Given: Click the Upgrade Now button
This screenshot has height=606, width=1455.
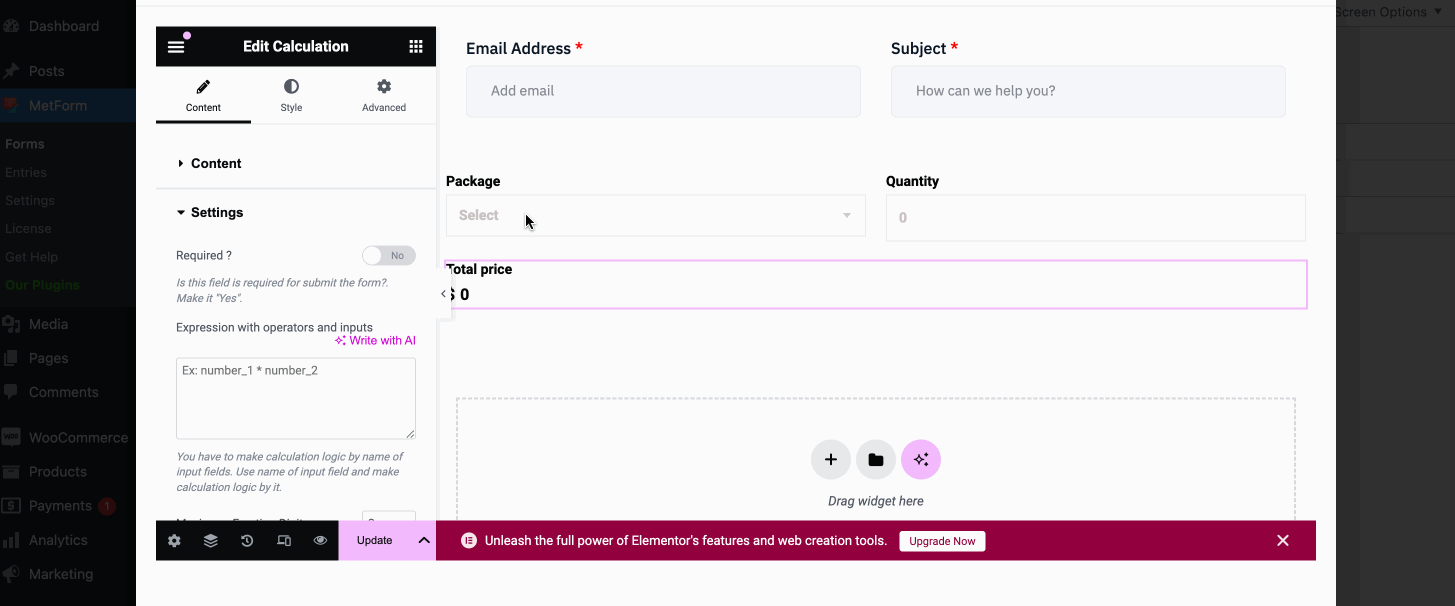Looking at the screenshot, I should 941,540.
